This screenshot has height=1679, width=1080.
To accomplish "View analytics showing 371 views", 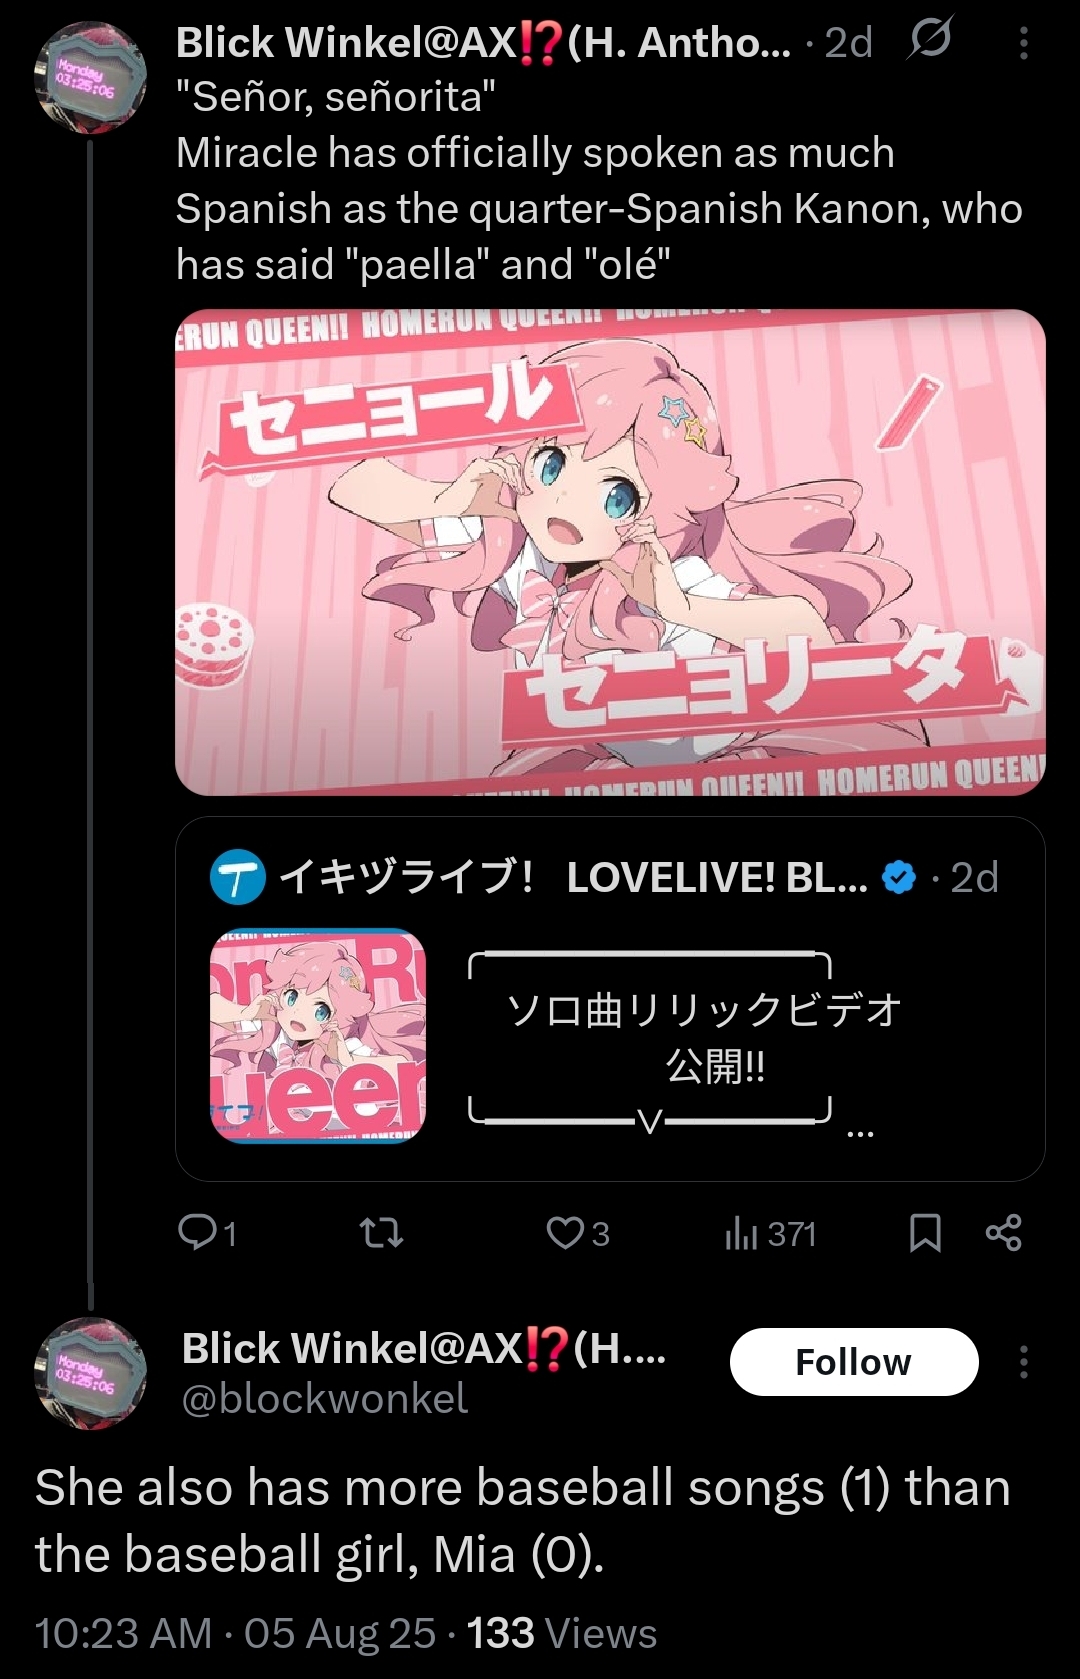I will point(770,1234).
